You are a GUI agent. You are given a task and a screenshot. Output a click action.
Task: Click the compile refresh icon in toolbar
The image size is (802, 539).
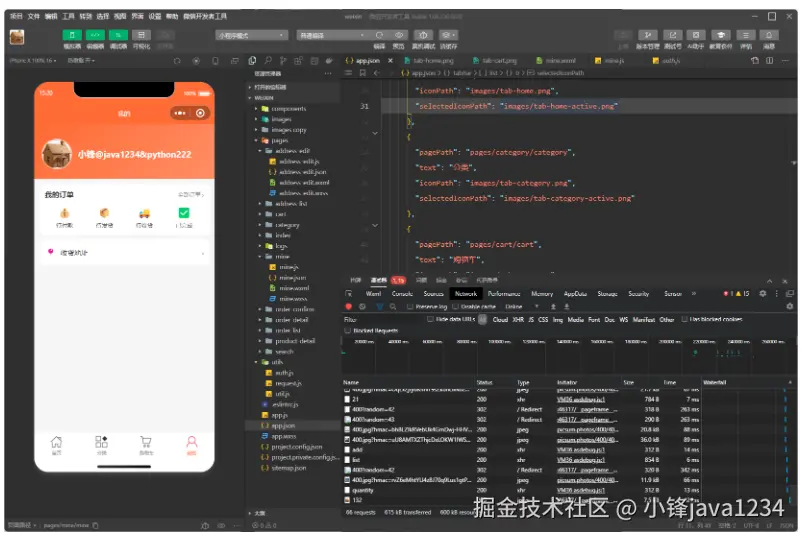coord(379,35)
